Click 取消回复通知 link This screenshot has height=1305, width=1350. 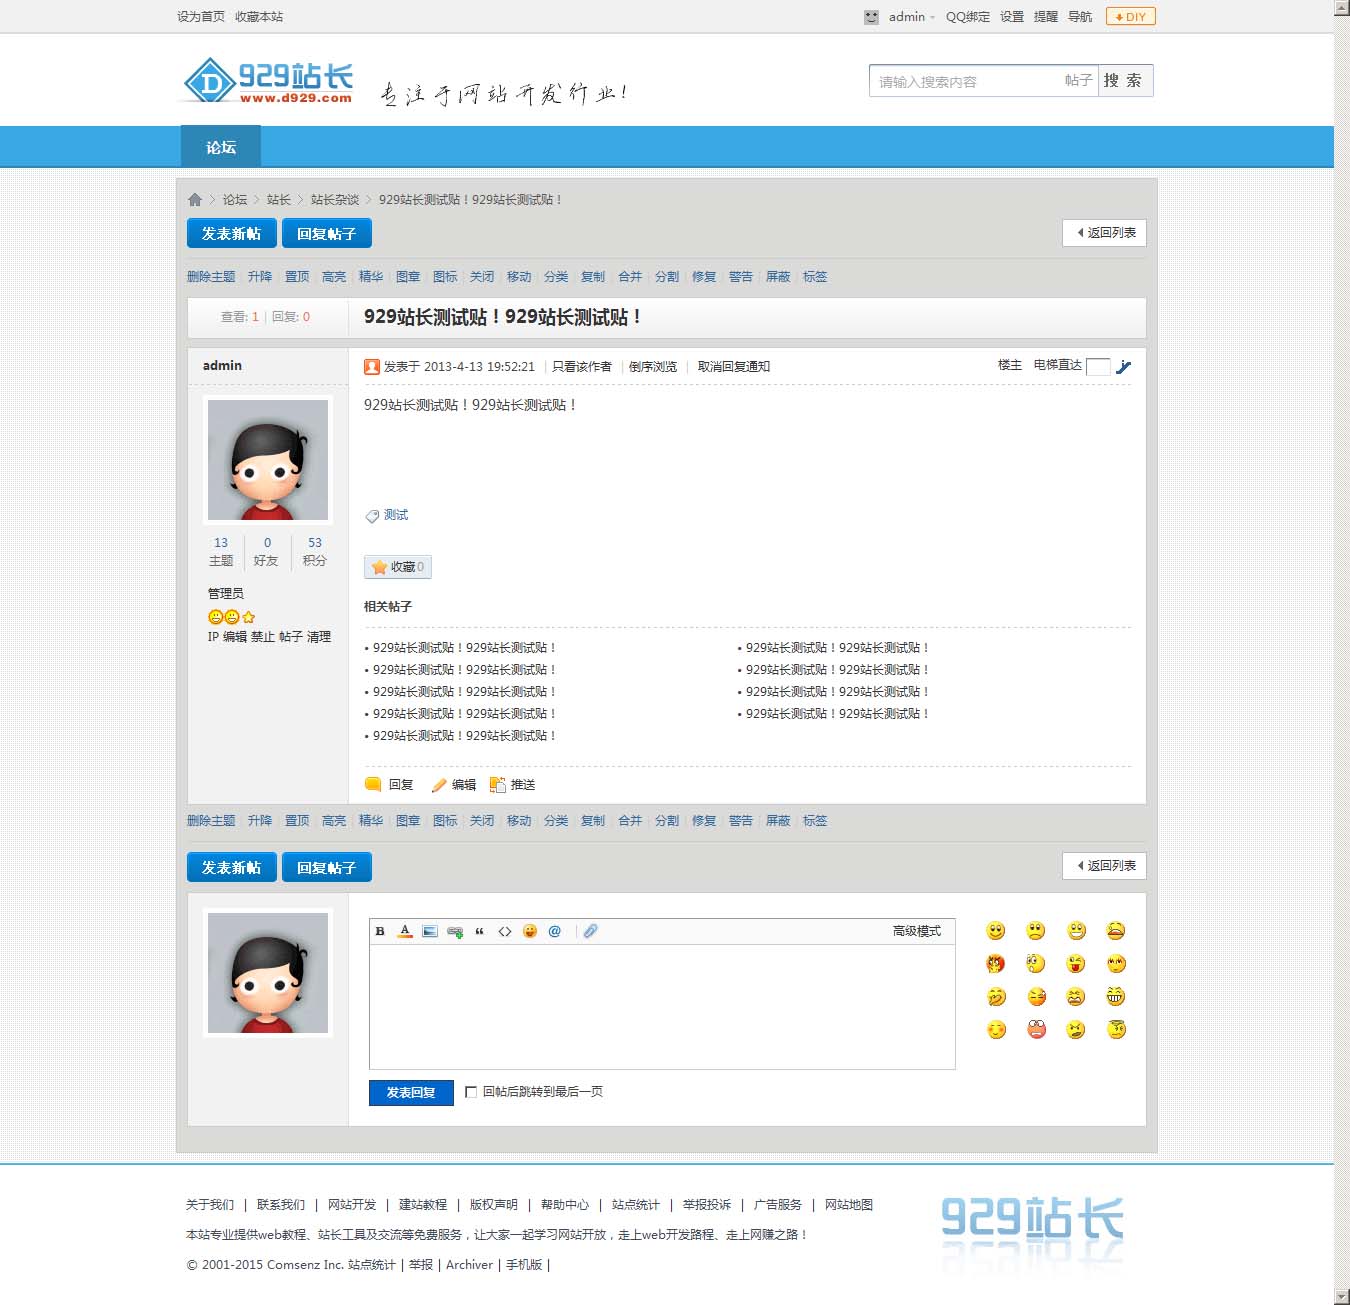(x=734, y=367)
